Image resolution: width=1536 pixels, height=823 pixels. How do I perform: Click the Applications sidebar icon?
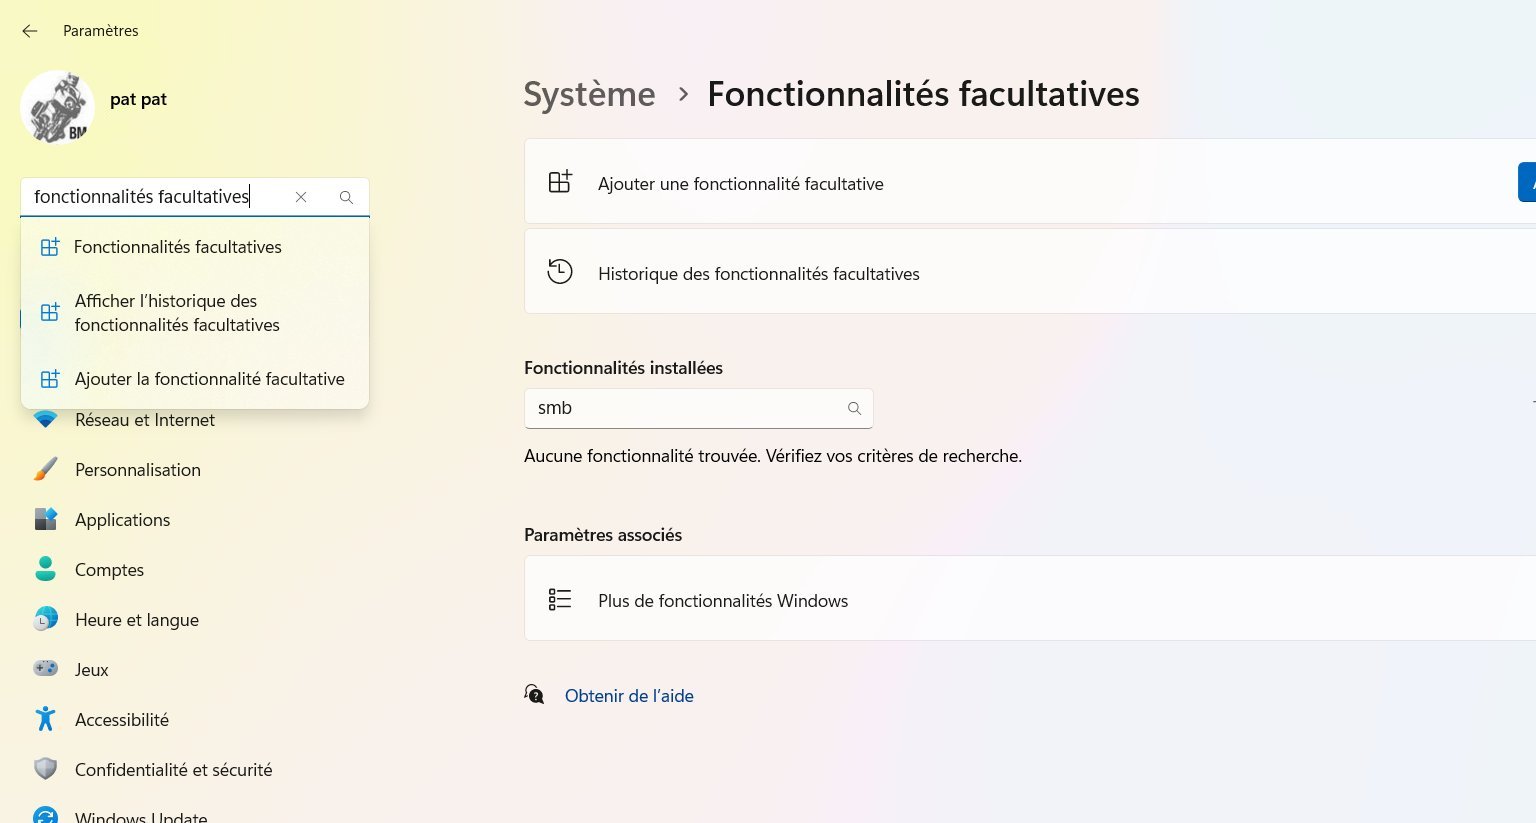[x=46, y=520]
